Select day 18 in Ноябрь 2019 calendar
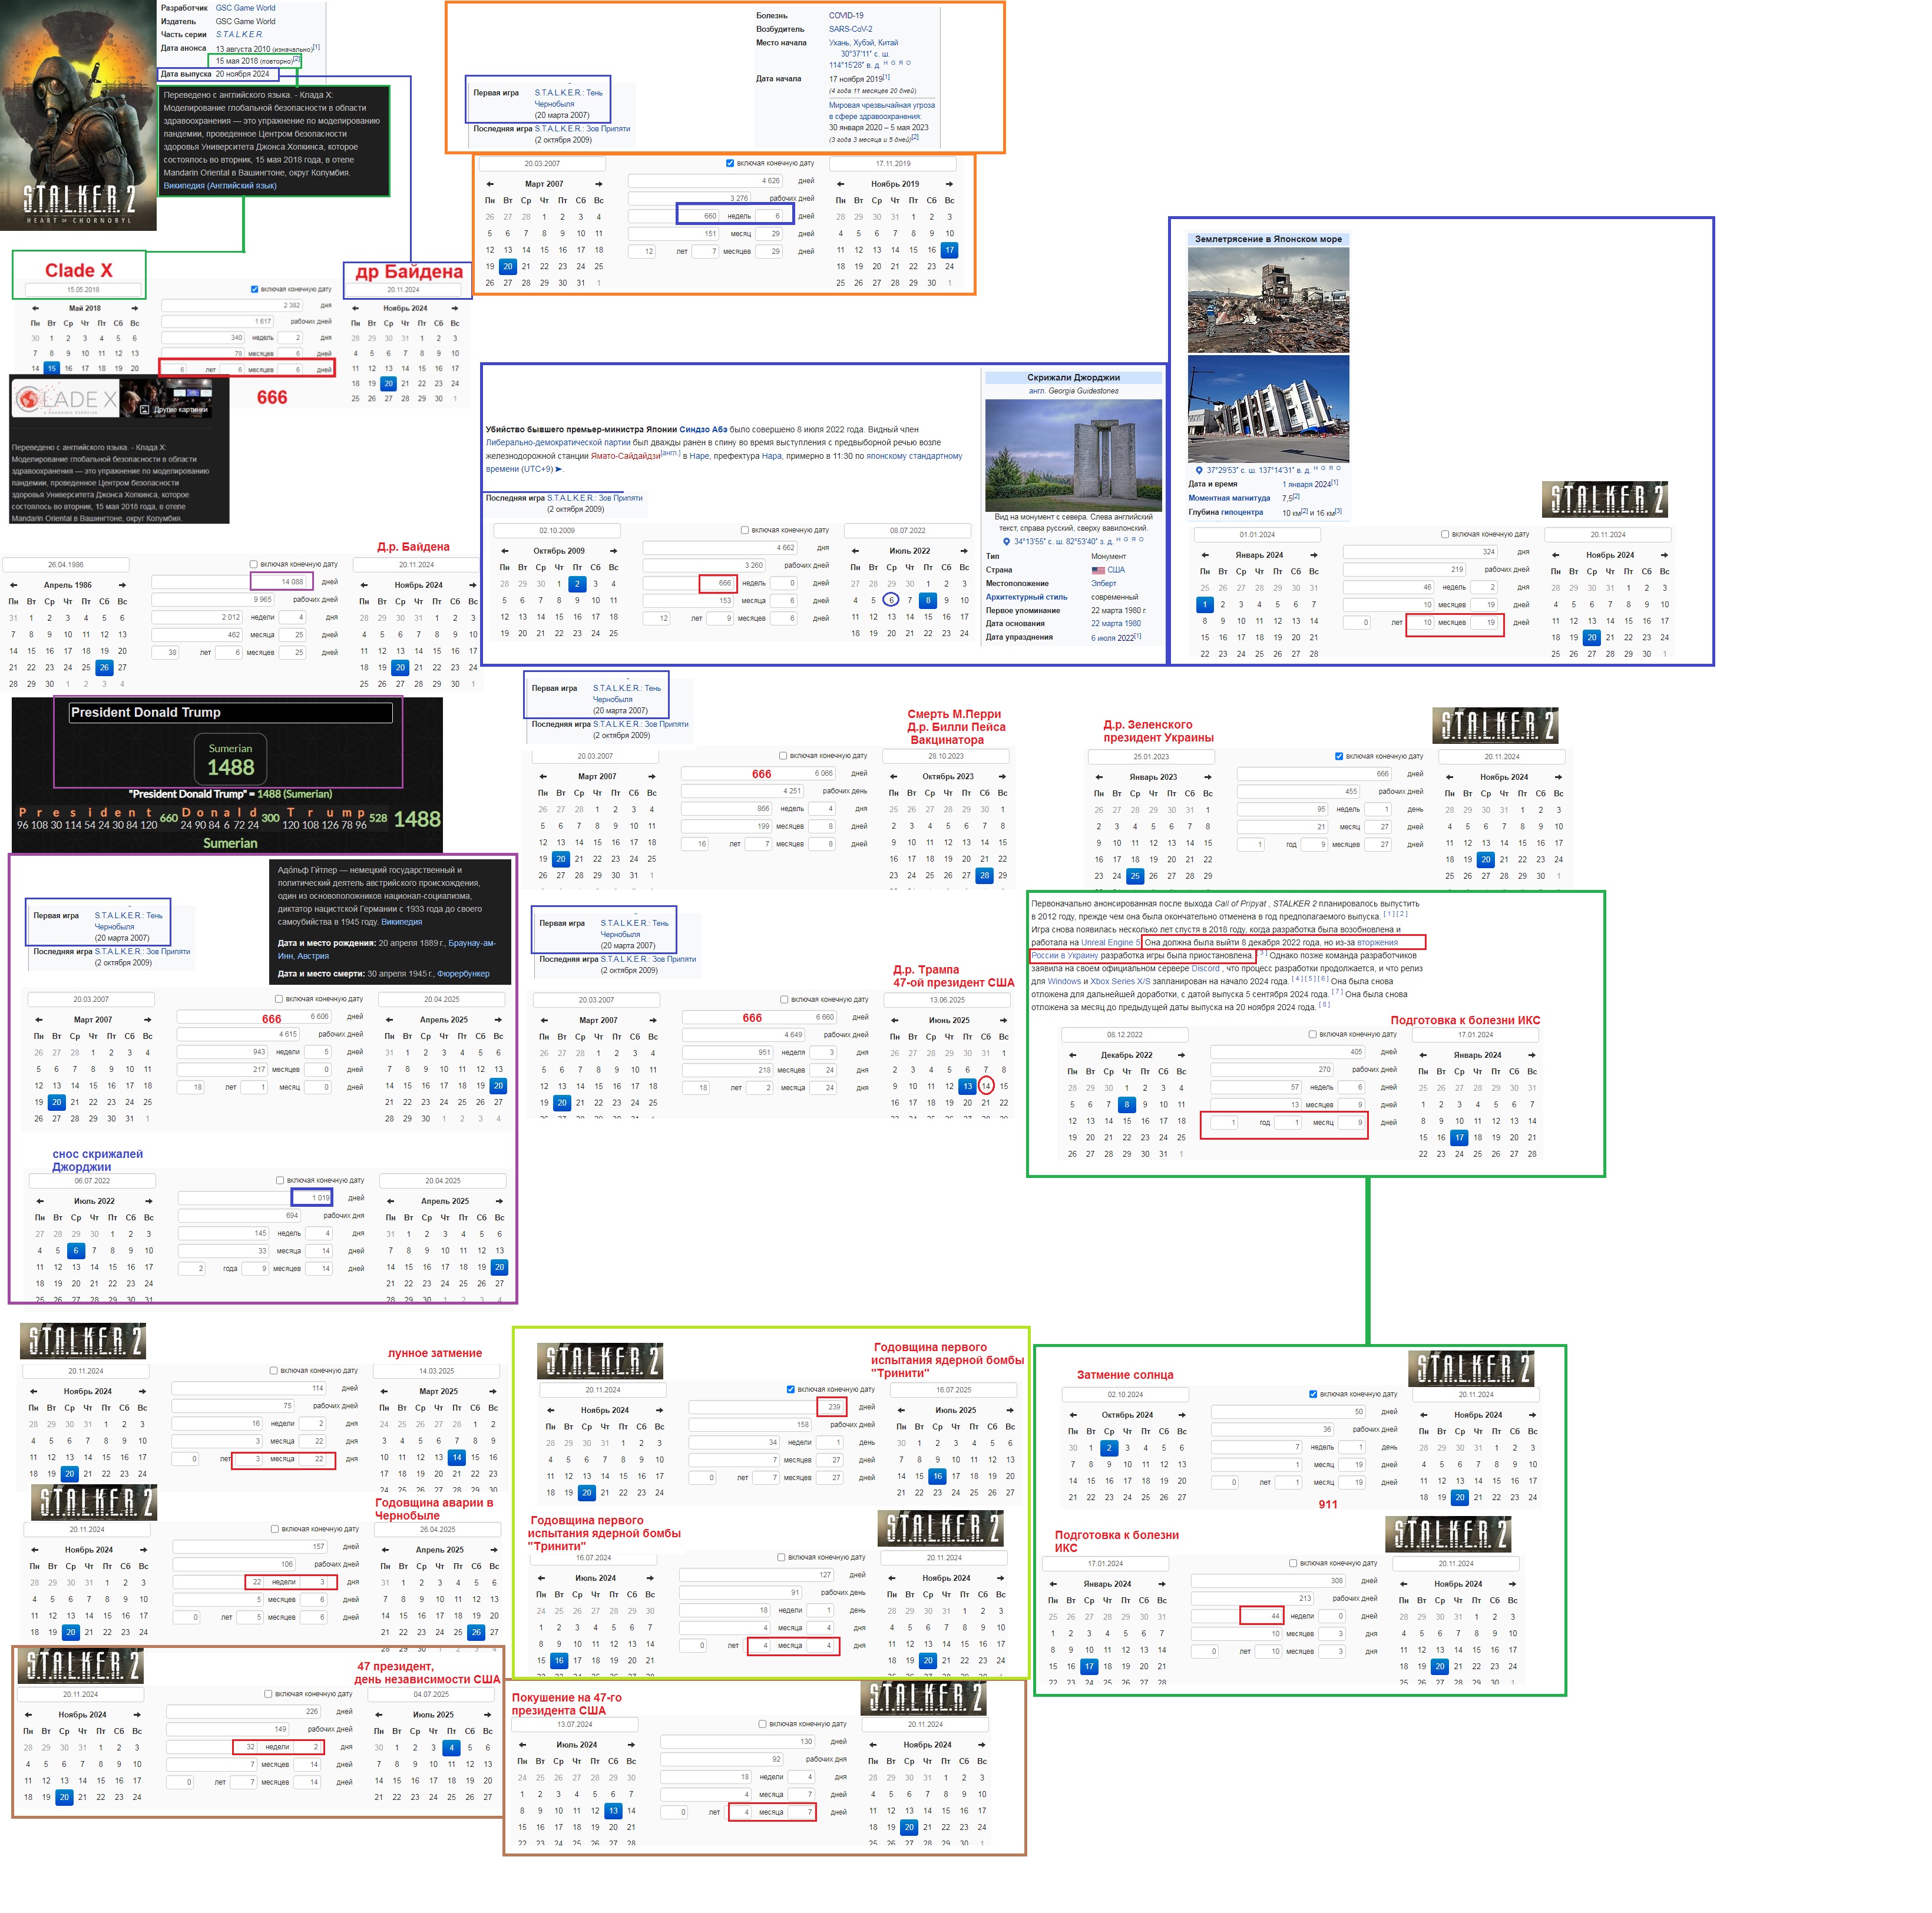 [840, 266]
